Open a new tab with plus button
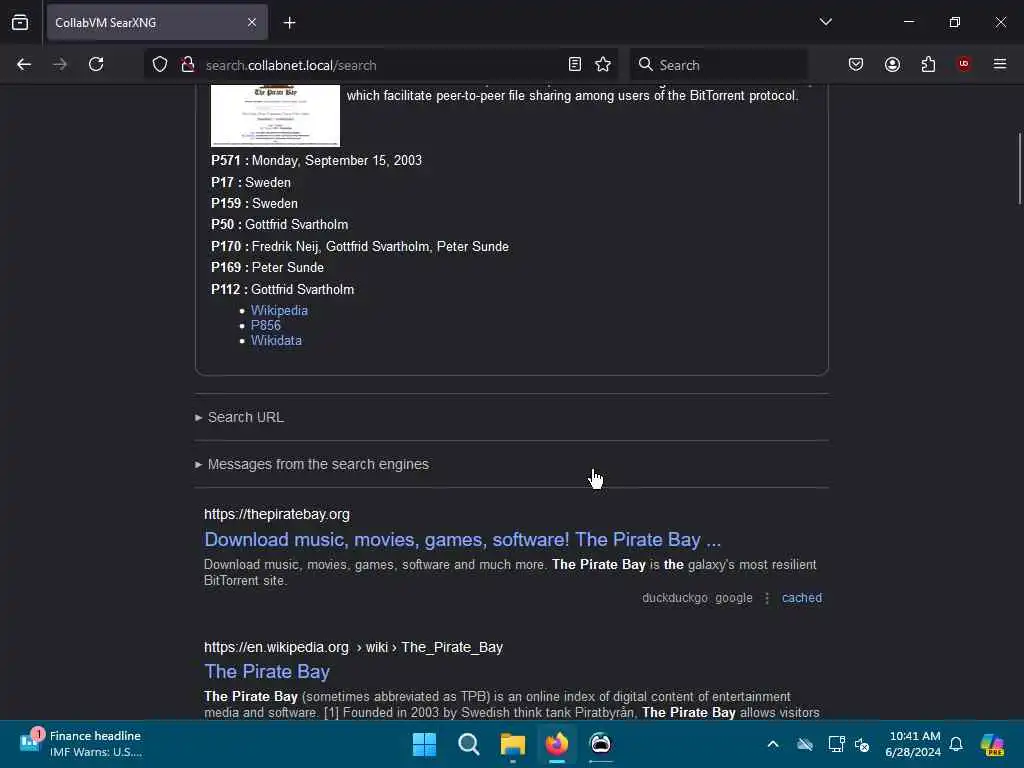 tap(289, 23)
